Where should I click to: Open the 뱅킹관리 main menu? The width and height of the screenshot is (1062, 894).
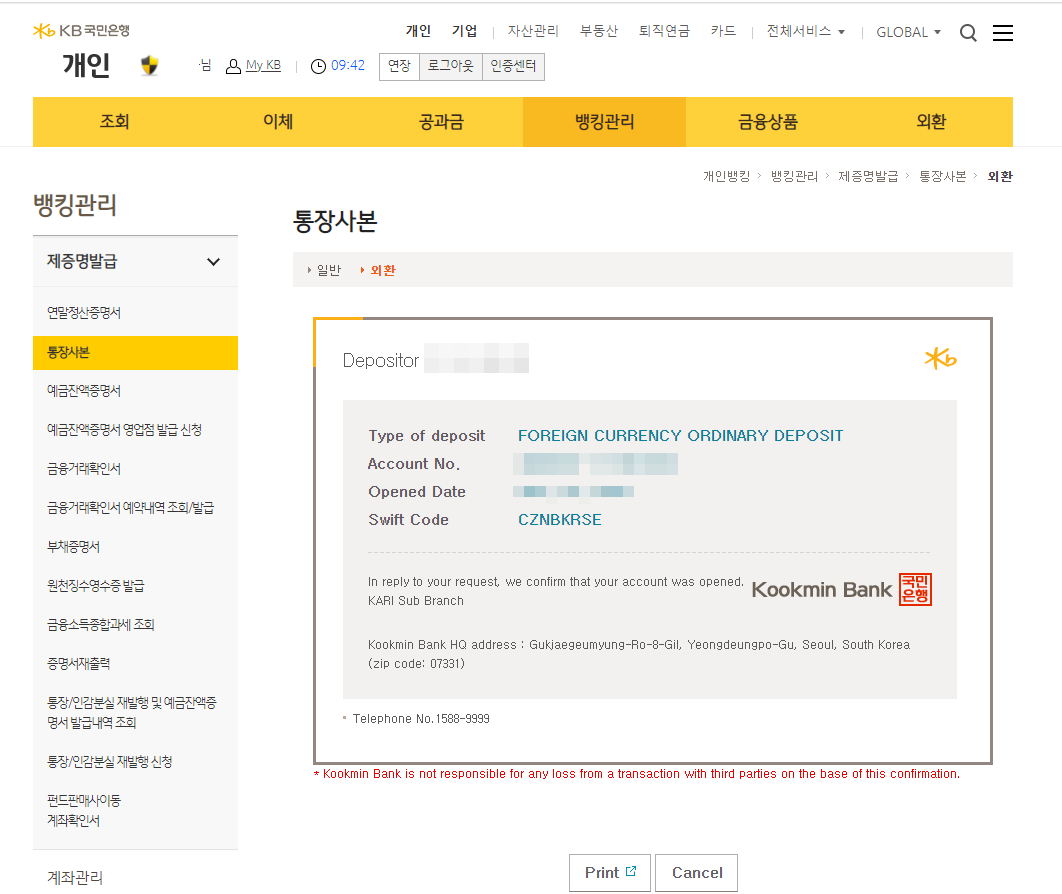(604, 122)
